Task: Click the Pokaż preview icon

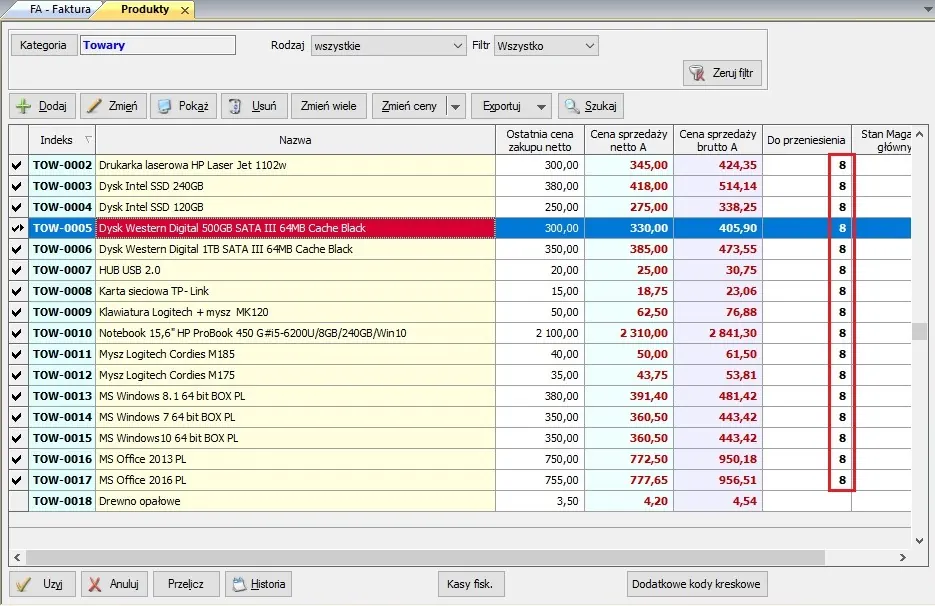Action: (165, 106)
